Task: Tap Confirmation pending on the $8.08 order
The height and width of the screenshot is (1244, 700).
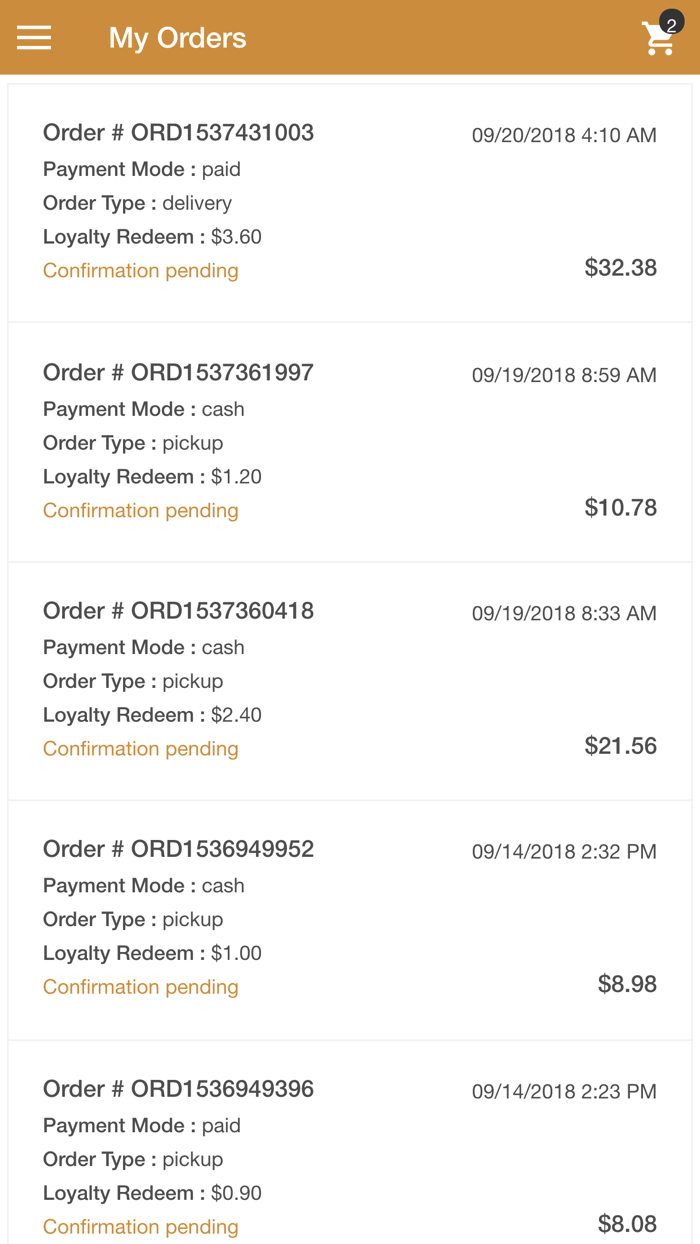Action: coord(141,1227)
